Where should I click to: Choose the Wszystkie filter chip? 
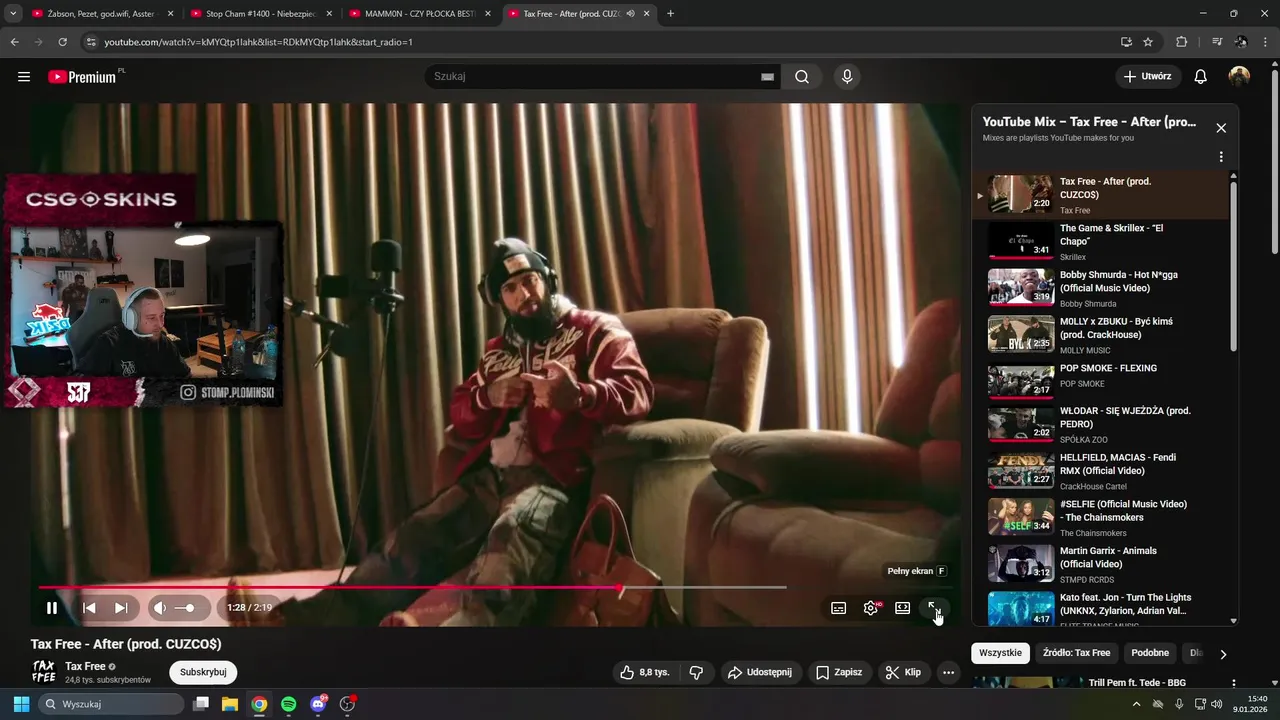click(1000, 653)
